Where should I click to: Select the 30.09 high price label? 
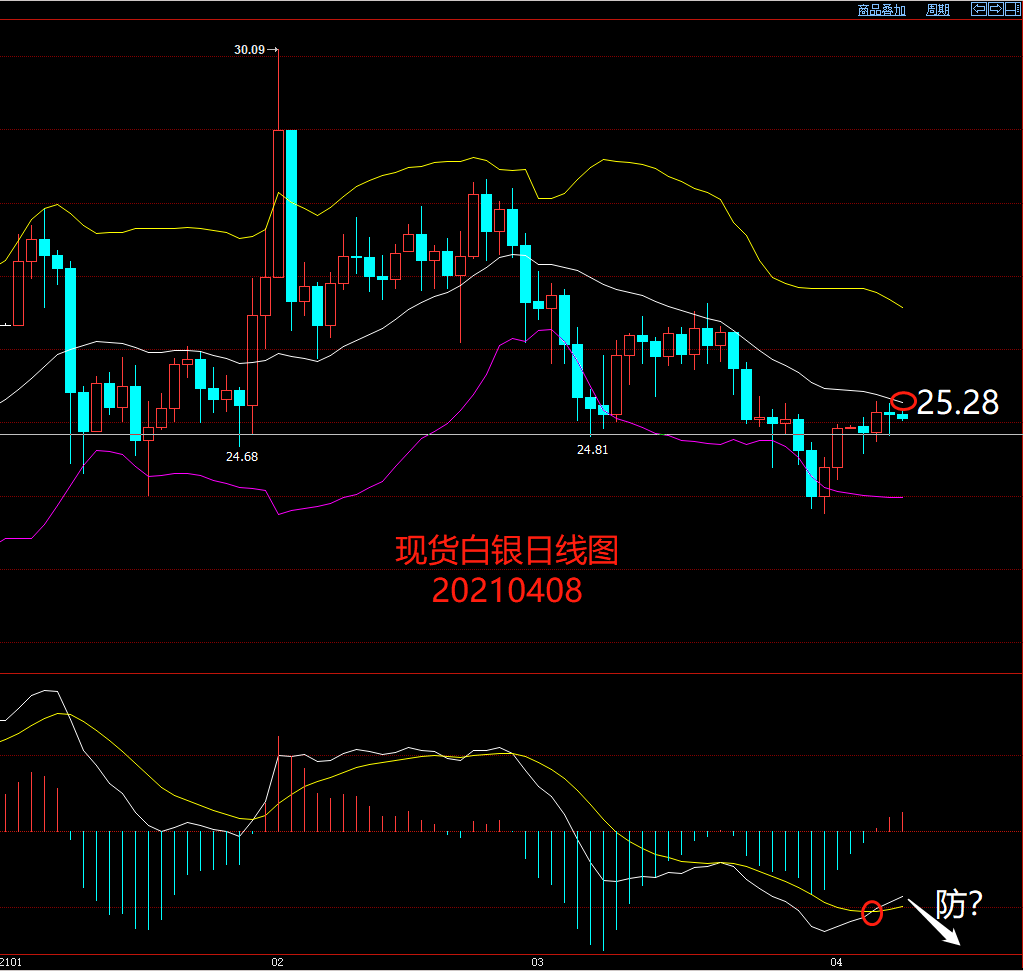point(249,50)
